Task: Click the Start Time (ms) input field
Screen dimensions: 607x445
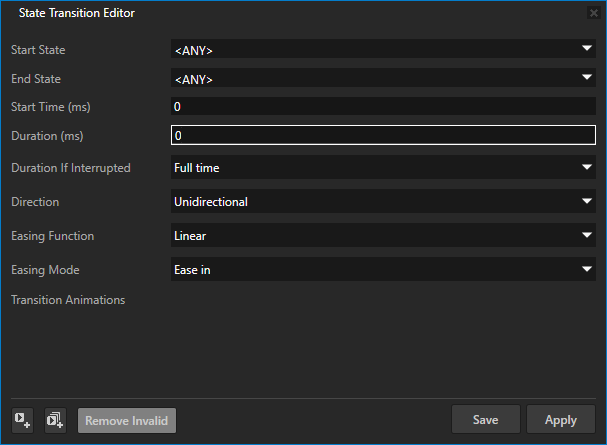Action: point(383,106)
